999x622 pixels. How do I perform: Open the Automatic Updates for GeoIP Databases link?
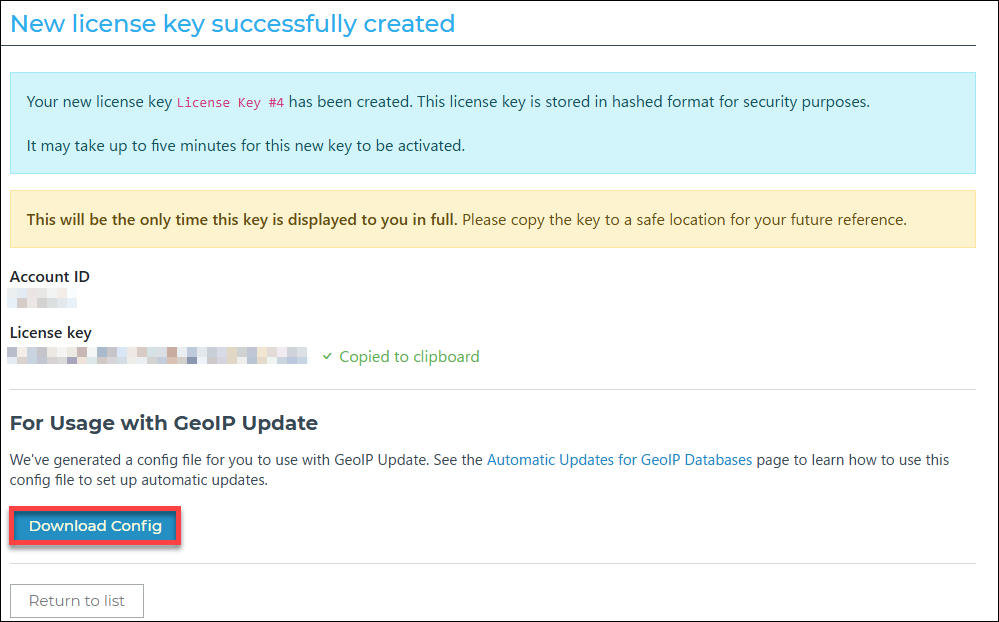619,460
